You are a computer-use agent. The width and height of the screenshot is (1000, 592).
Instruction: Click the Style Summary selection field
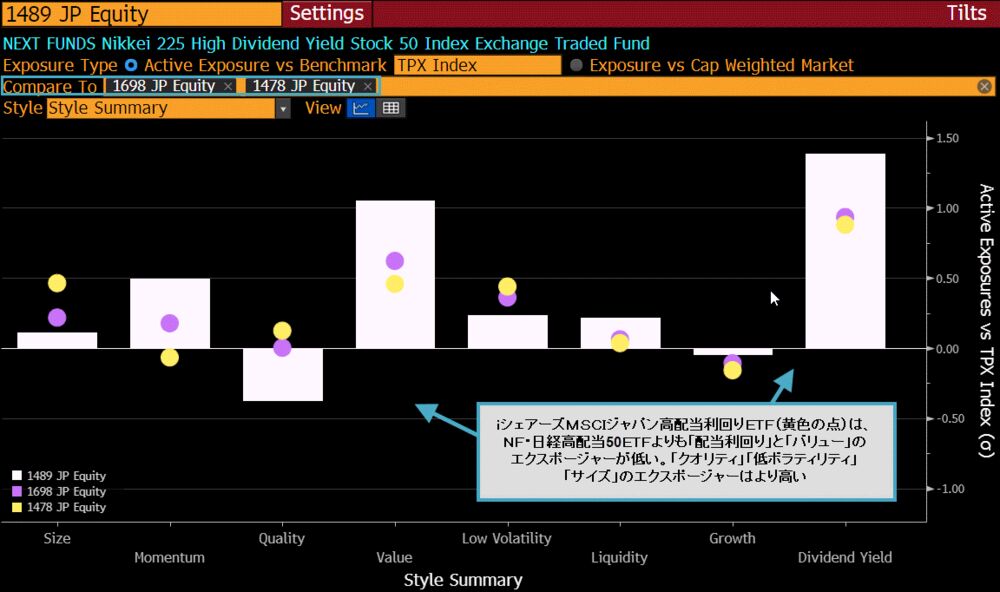[161, 108]
